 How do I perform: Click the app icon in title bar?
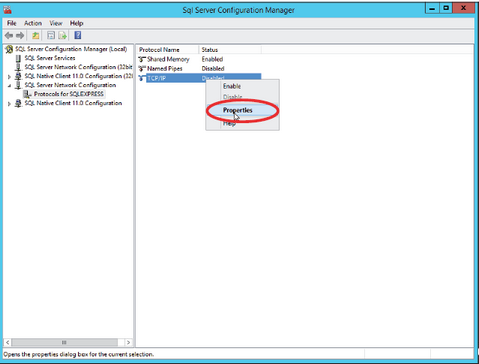[x=8, y=10]
